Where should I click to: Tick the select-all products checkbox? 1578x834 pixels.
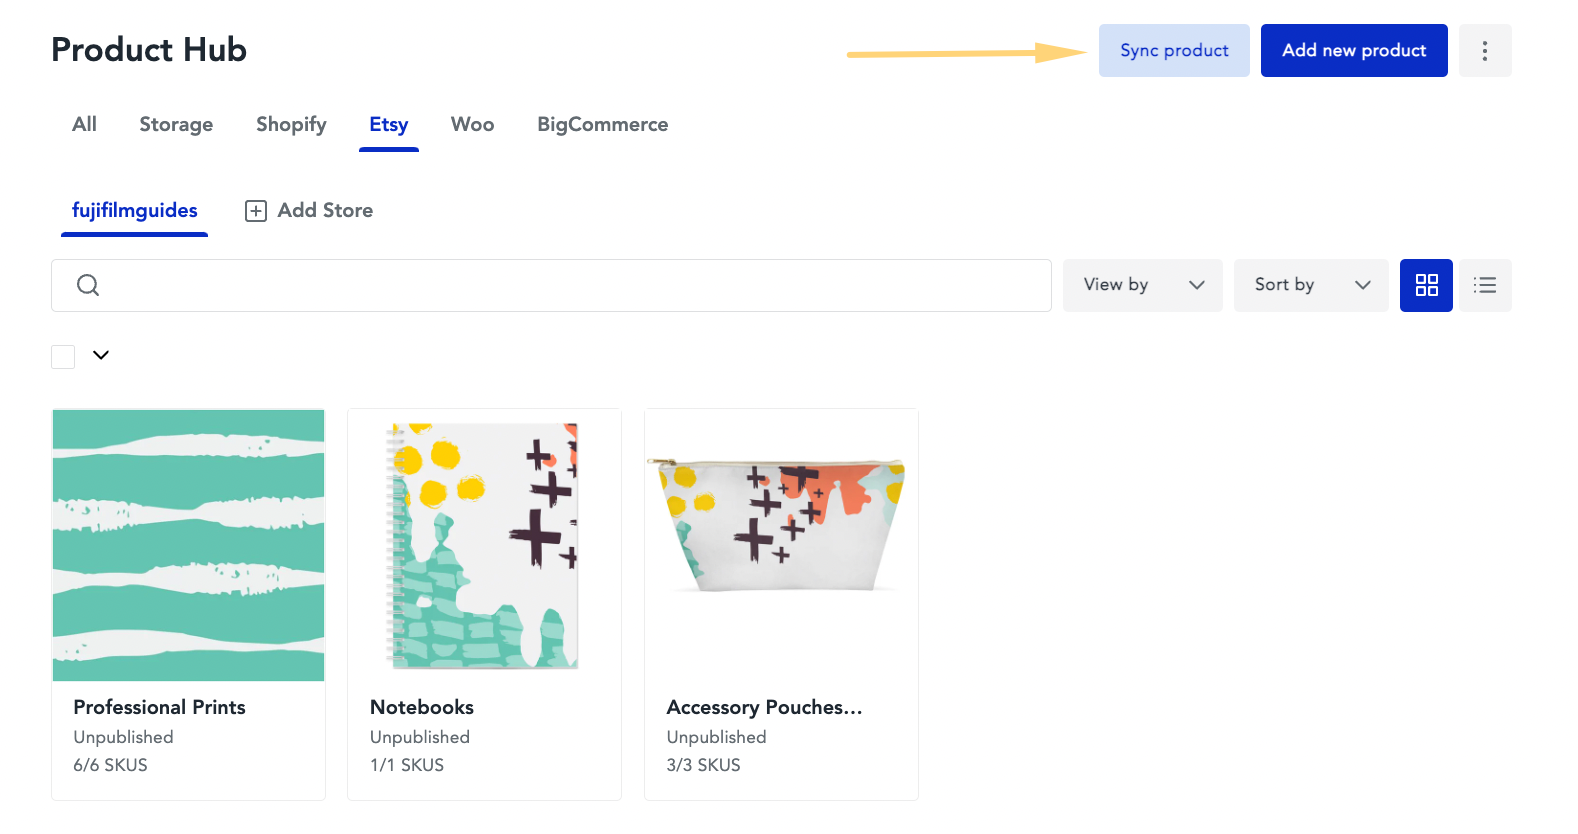[x=63, y=357]
